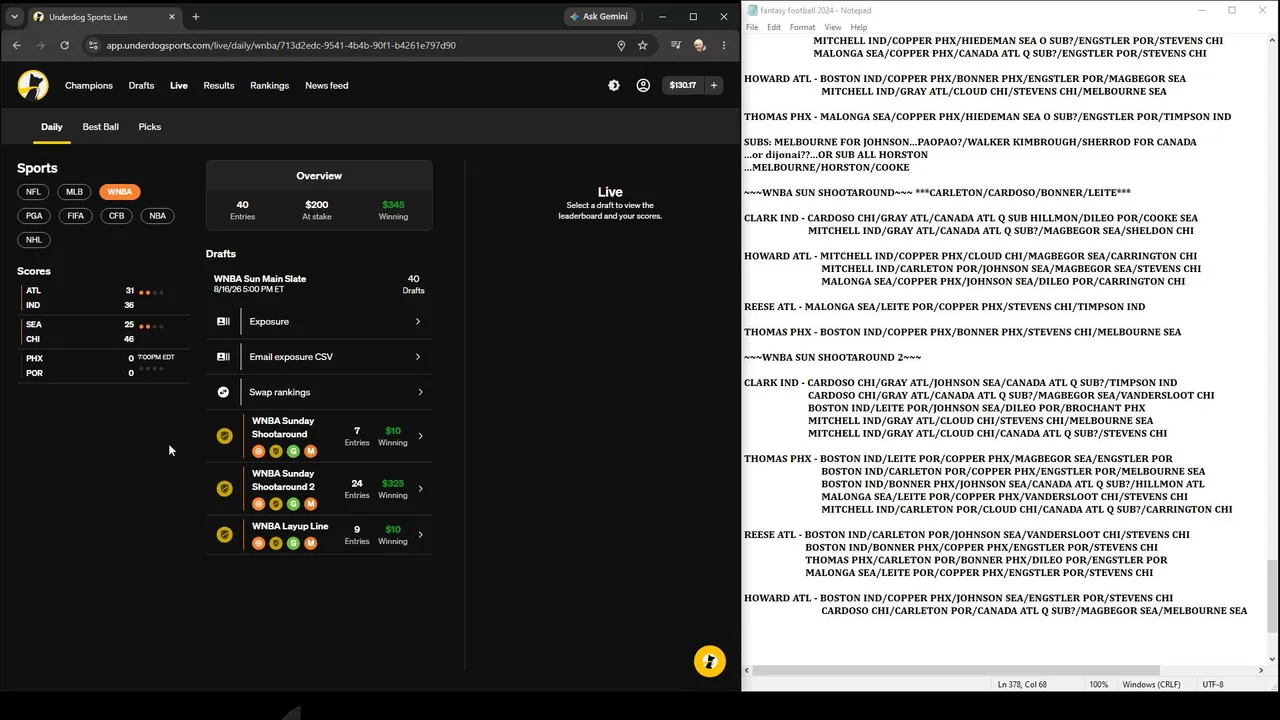The height and width of the screenshot is (720, 1280).
Task: Click the Underdog logo in header
Action: tap(33, 85)
